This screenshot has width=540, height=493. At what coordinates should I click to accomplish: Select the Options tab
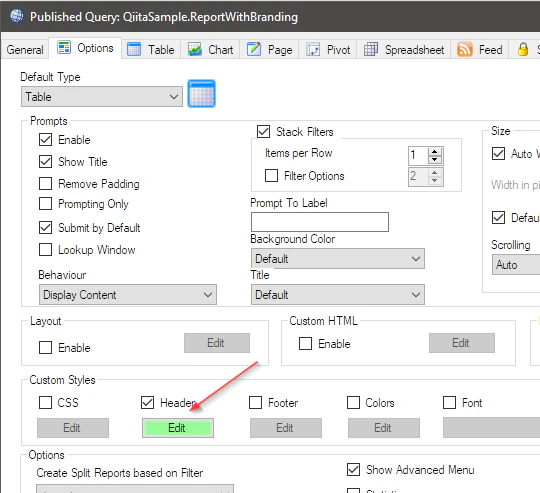point(85,48)
